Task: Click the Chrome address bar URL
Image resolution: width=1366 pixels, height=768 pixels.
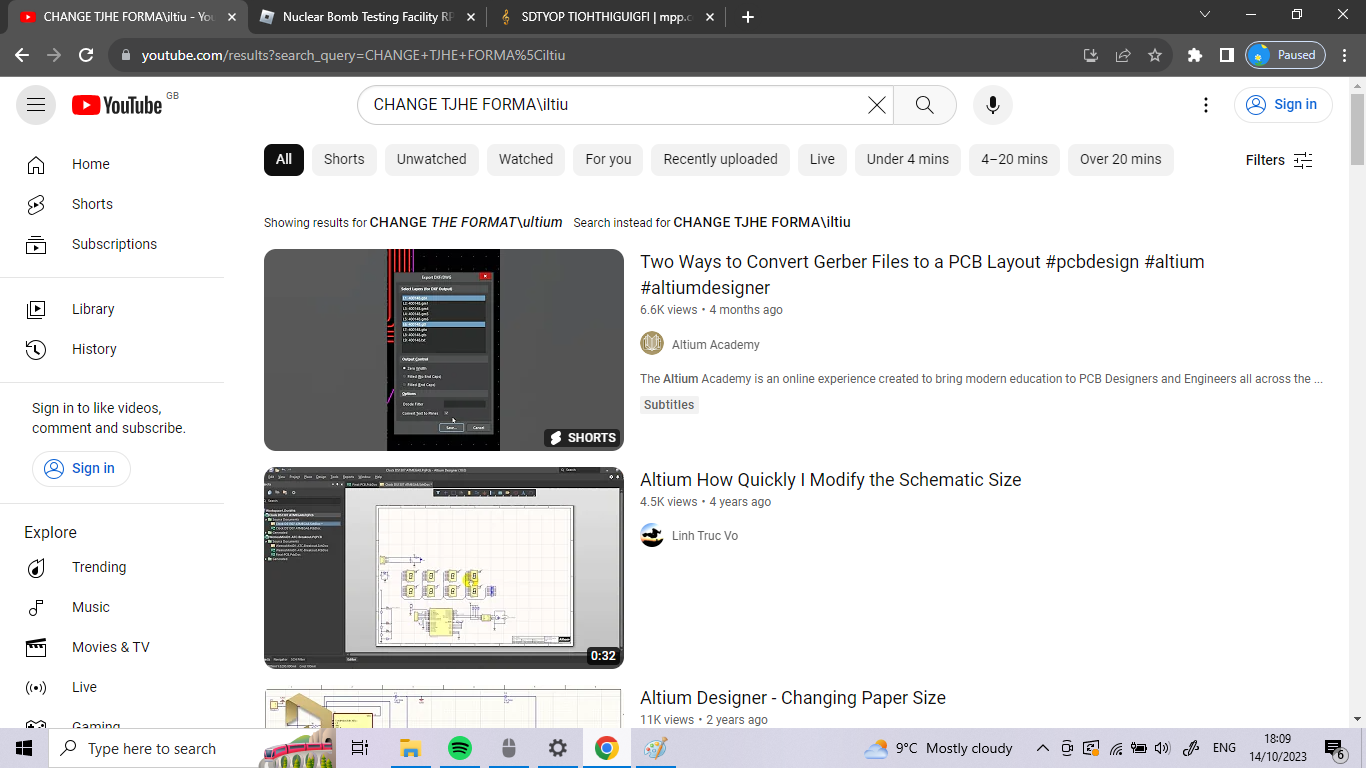Action: click(354, 55)
